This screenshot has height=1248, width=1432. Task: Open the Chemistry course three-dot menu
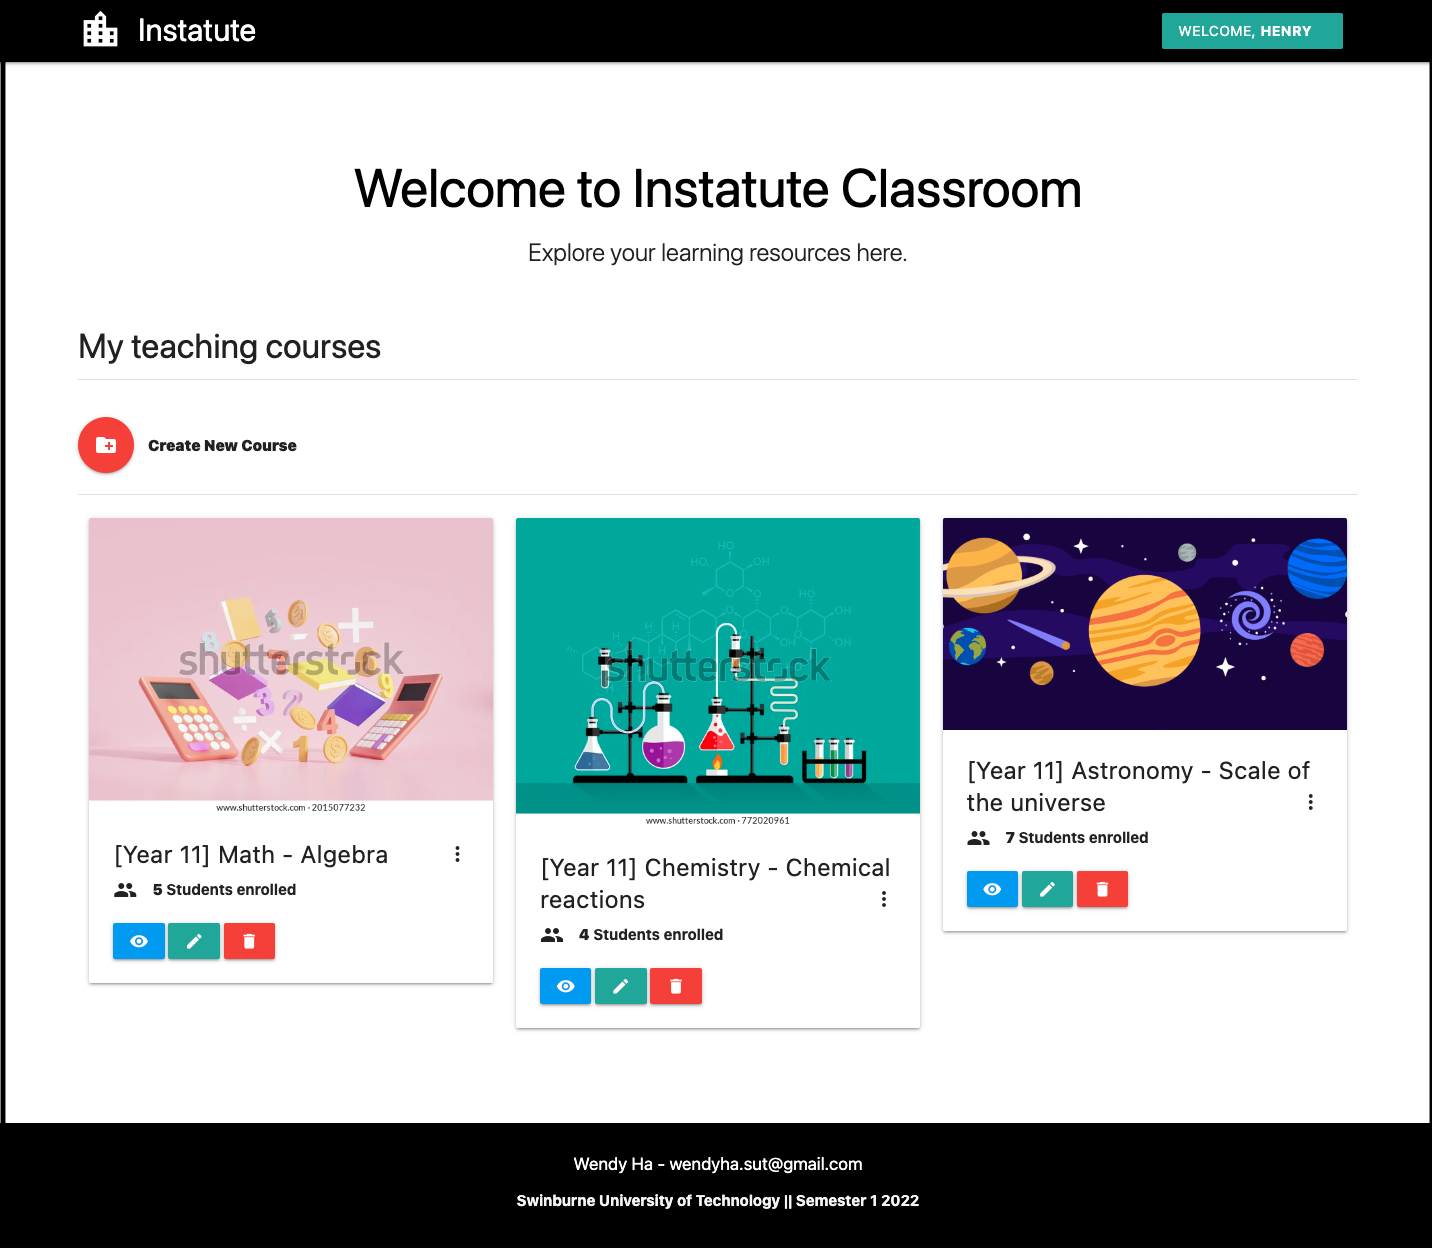pos(884,899)
